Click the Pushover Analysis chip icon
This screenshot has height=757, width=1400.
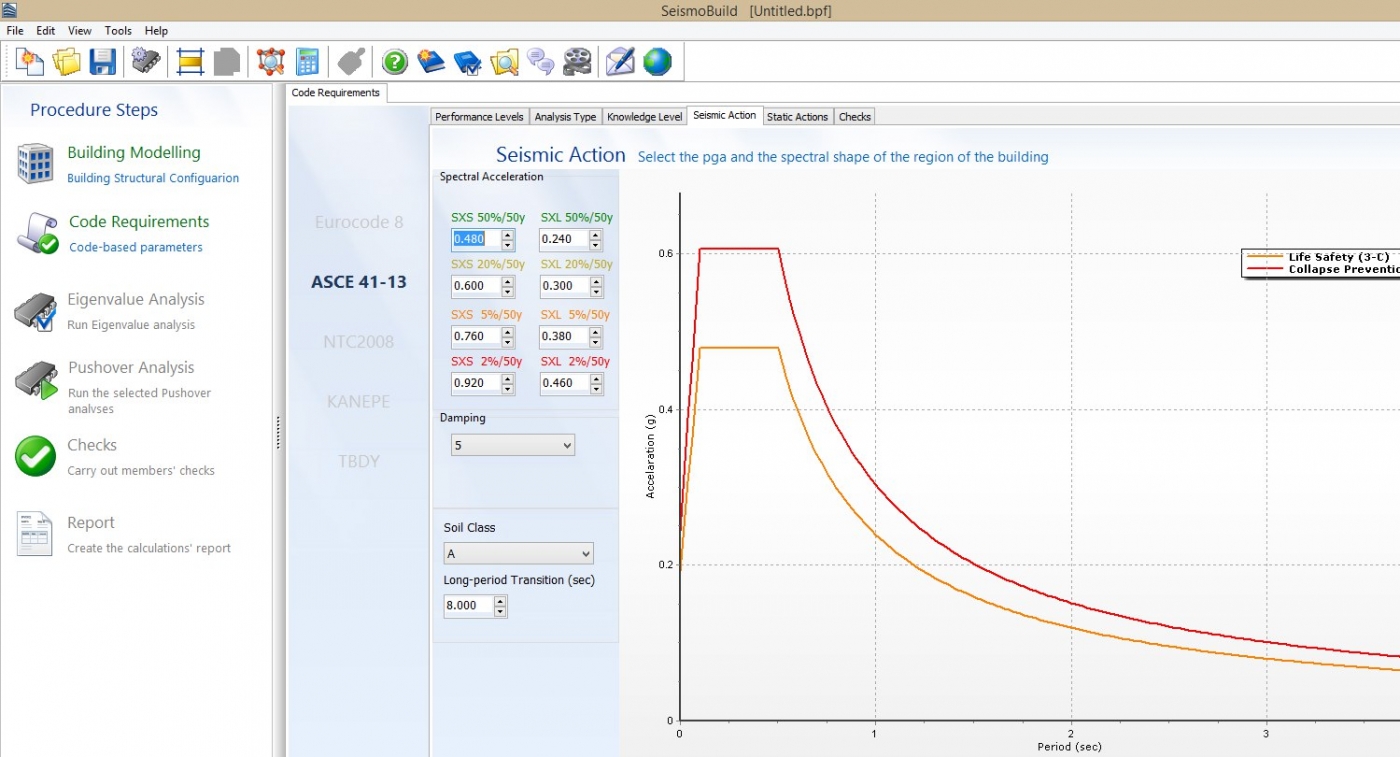tap(35, 381)
